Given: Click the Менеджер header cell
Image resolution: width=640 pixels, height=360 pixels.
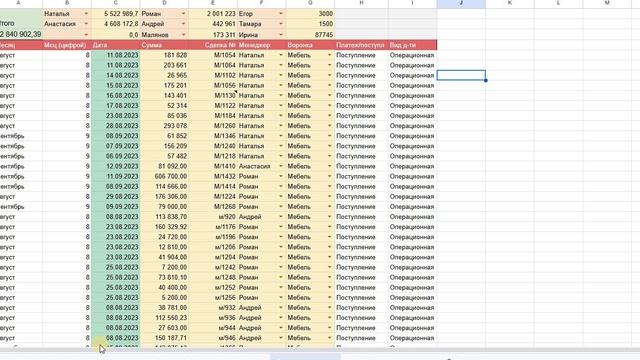Looking at the screenshot, I should (262, 45).
